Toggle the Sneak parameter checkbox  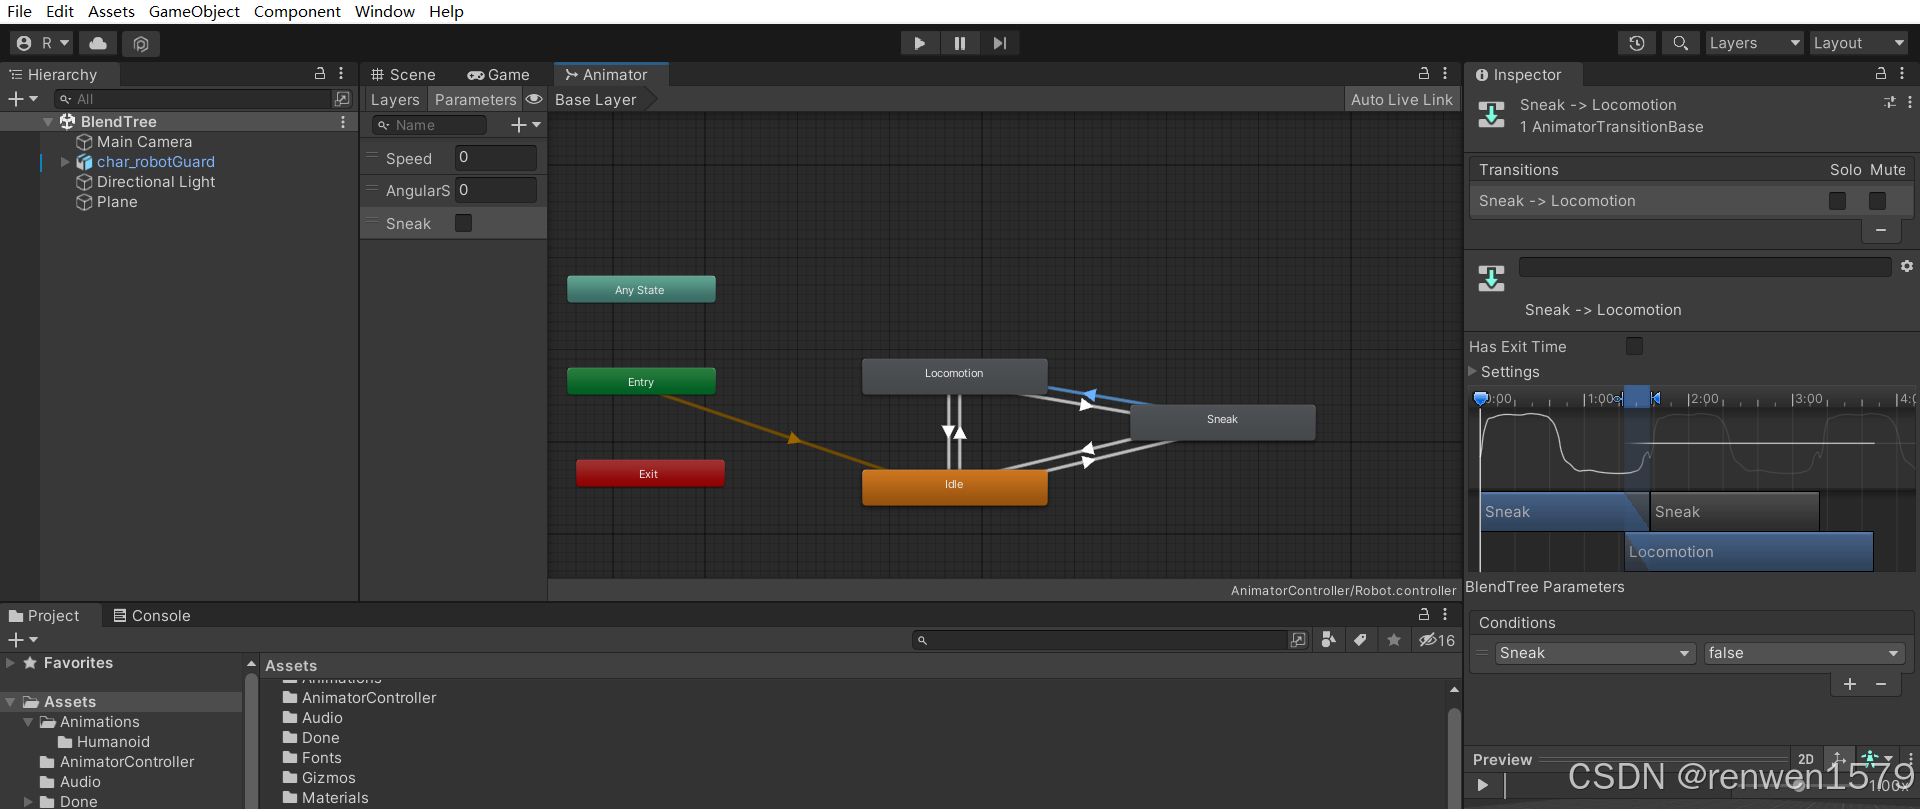pos(463,223)
